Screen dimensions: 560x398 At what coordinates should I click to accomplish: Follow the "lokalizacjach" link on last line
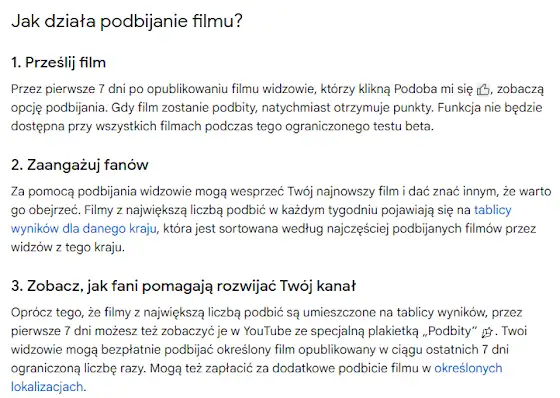(x=47, y=387)
